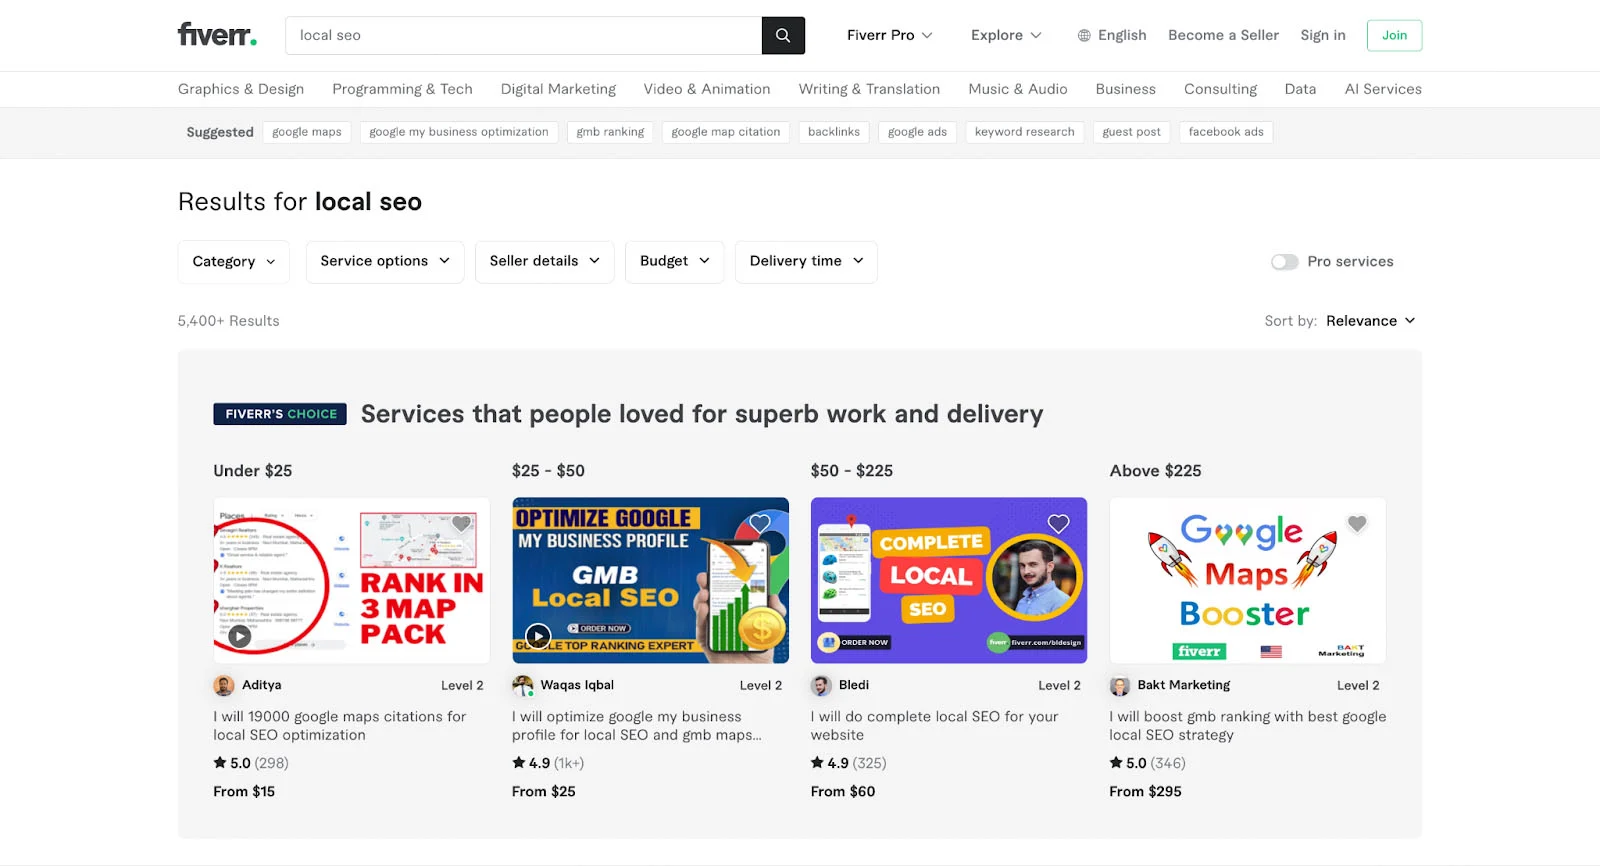This screenshot has height=866, width=1600.
Task: Open Bakt Marketing's profile avatar
Action: tap(1120, 685)
